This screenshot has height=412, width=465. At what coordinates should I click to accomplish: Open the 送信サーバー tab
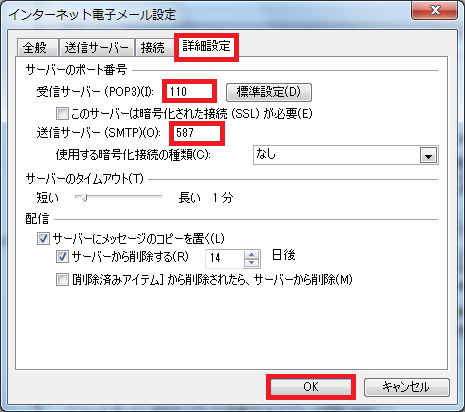tap(97, 48)
